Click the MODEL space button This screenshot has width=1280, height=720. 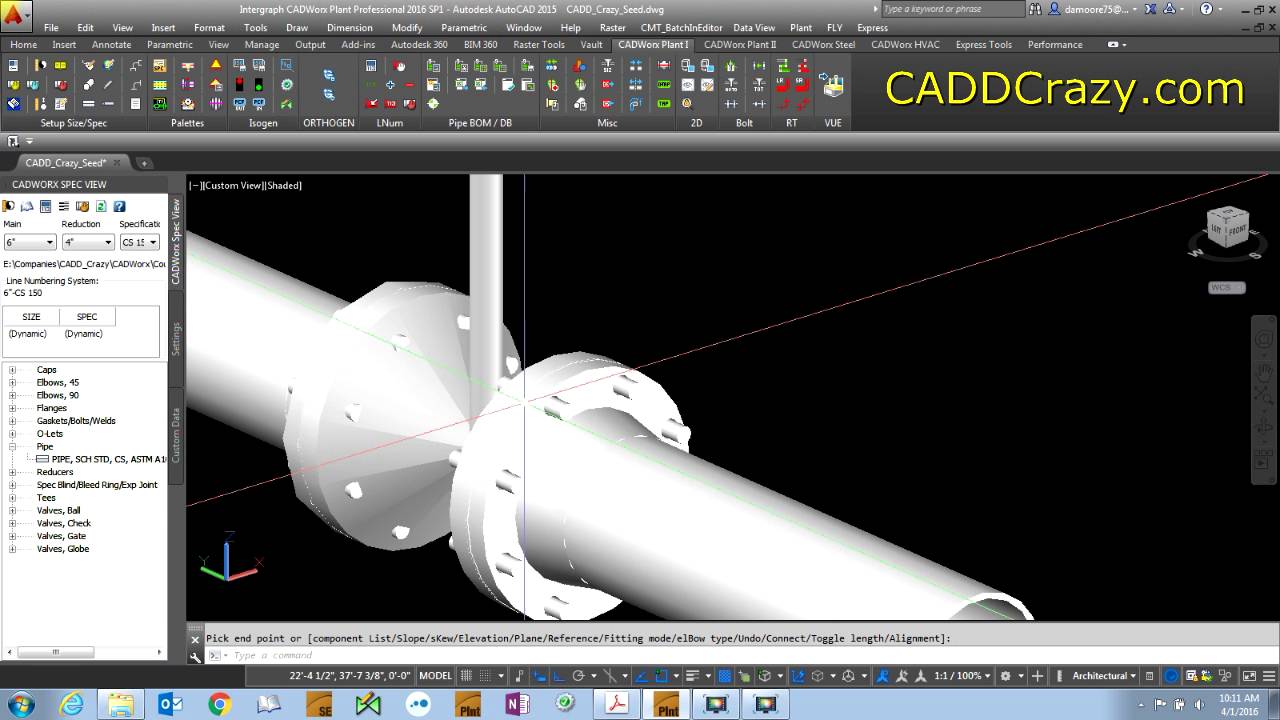pos(436,676)
